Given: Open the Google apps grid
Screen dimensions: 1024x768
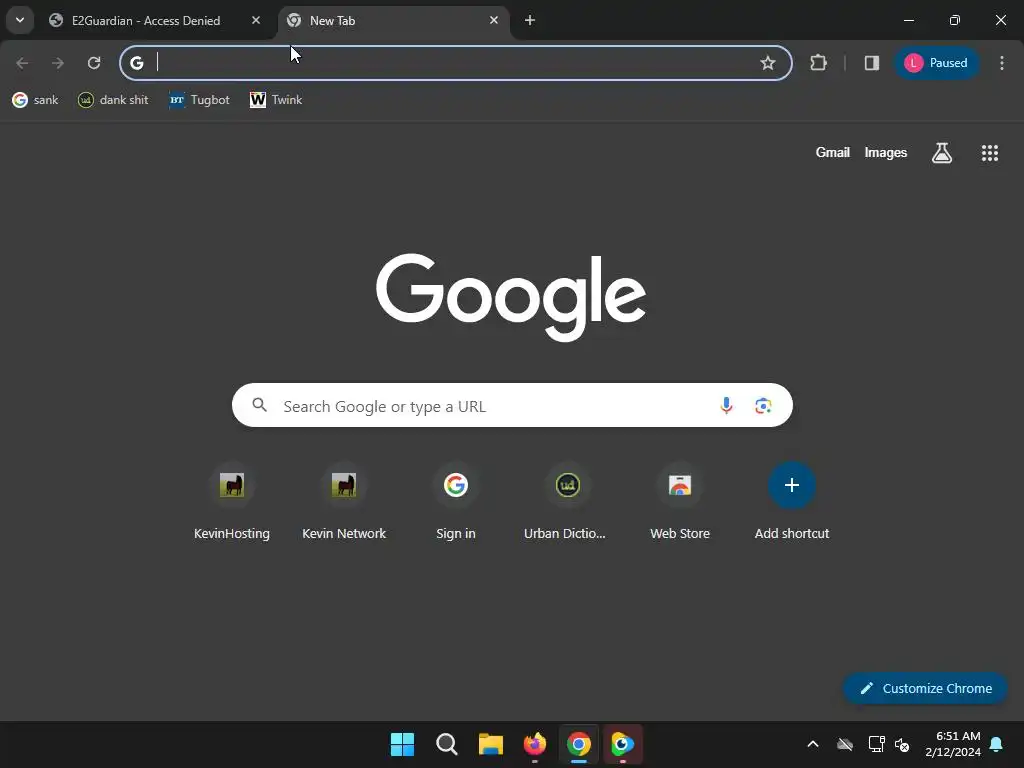Looking at the screenshot, I should pyautogui.click(x=989, y=153).
